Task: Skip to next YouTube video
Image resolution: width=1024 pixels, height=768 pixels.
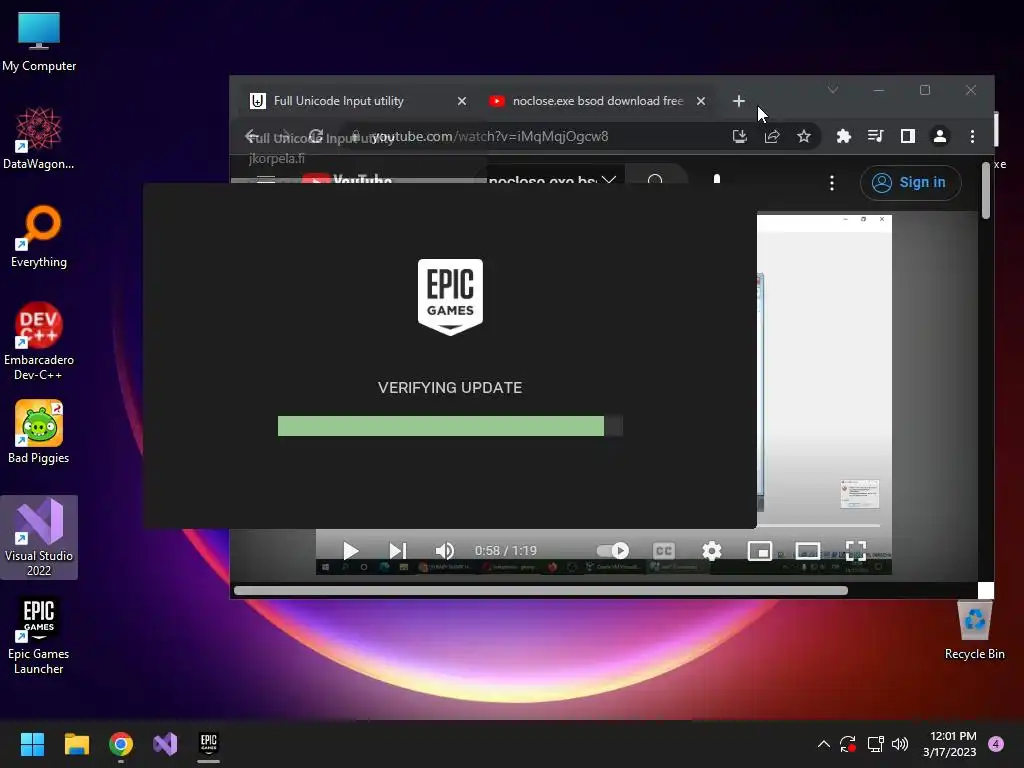Action: [x=397, y=551]
